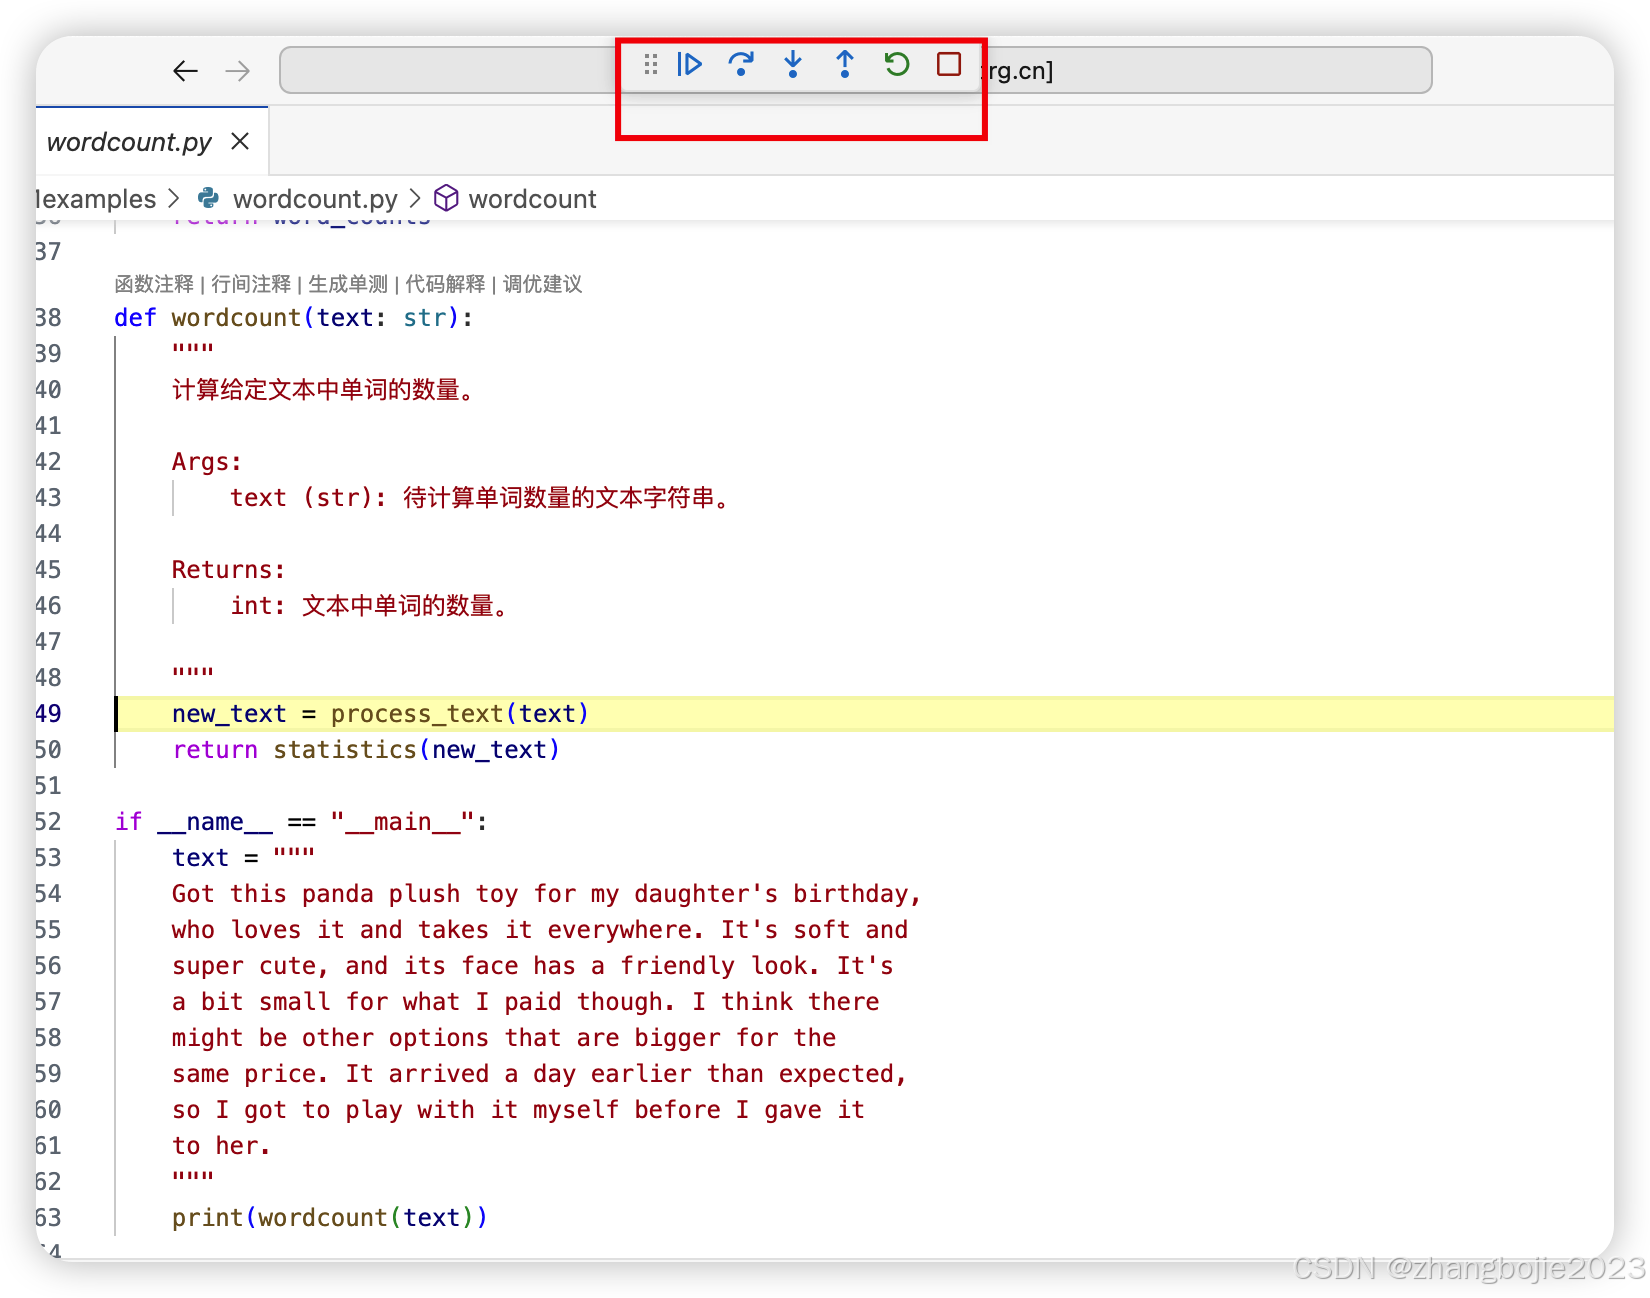Click 'Got this panda plush toy' line
This screenshot has width=1650, height=1298.
point(546,894)
